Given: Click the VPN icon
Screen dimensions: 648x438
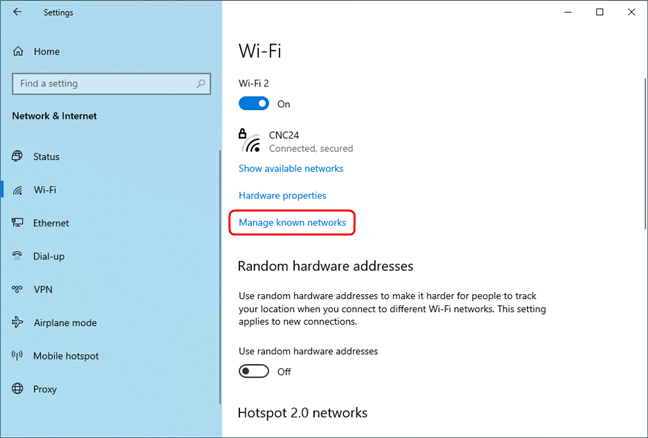Looking at the screenshot, I should [x=17, y=289].
